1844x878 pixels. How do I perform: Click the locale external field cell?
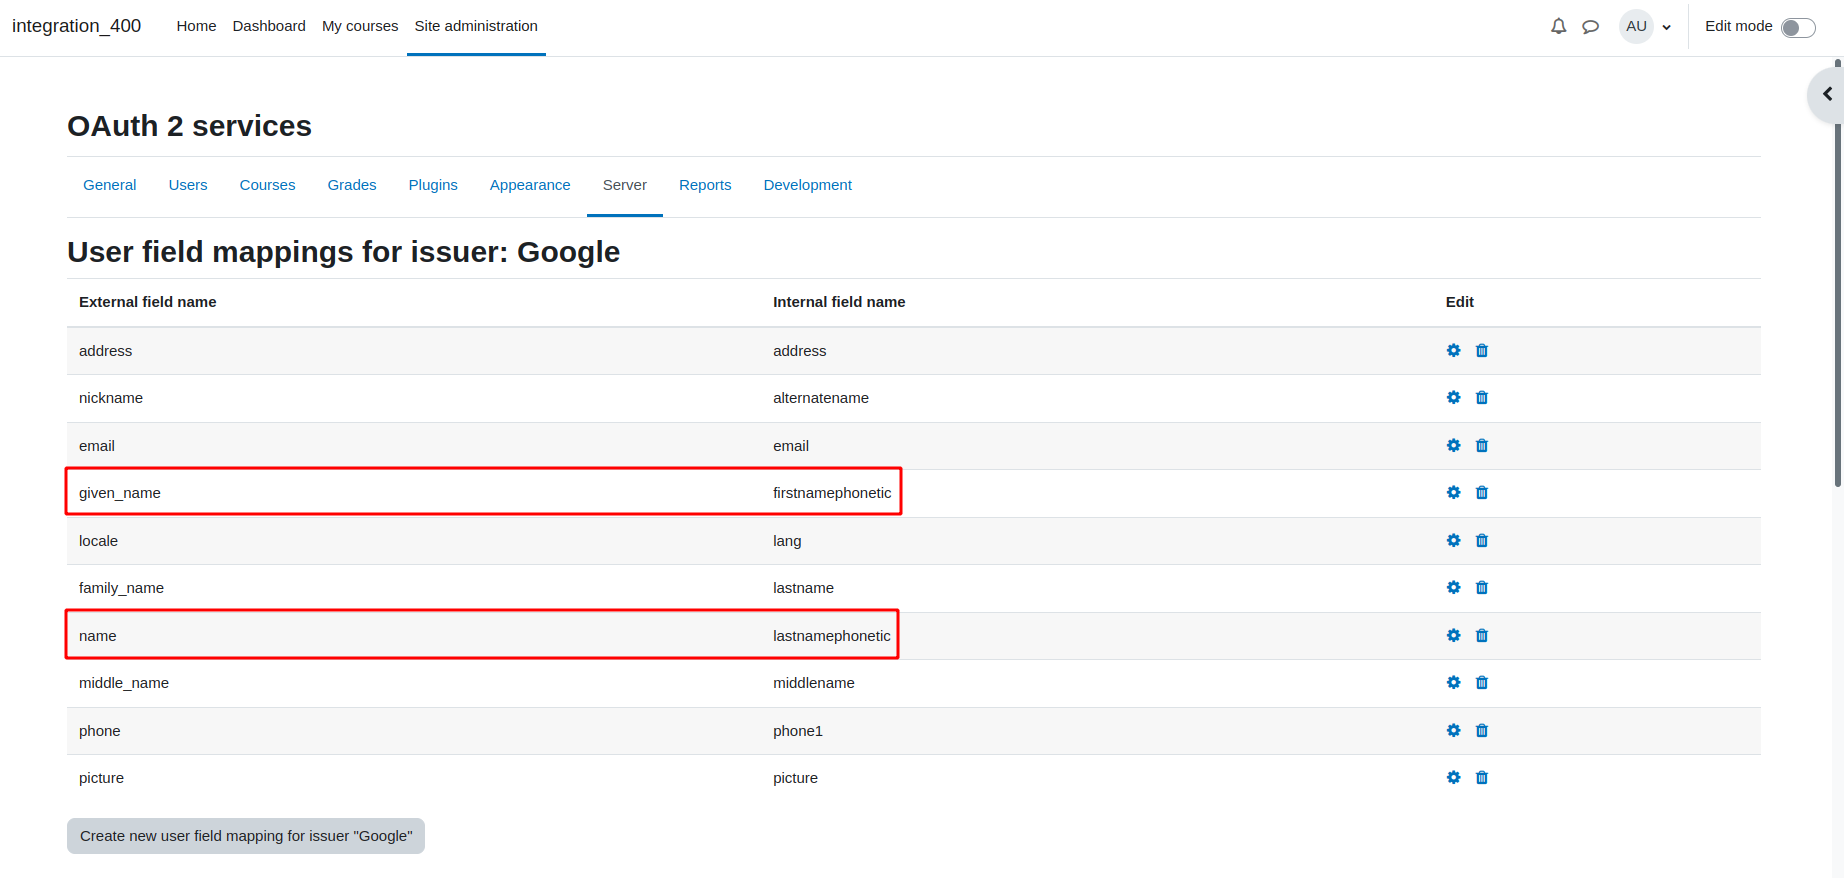(x=98, y=541)
